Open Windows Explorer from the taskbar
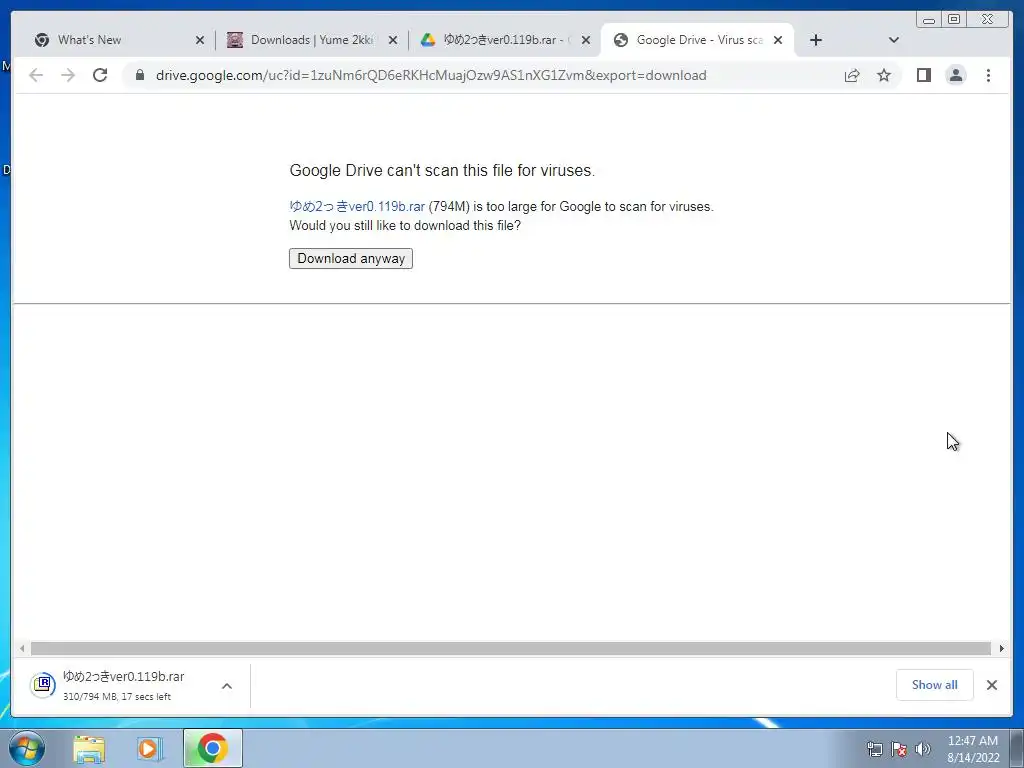The width and height of the screenshot is (1024, 768). coord(89,748)
